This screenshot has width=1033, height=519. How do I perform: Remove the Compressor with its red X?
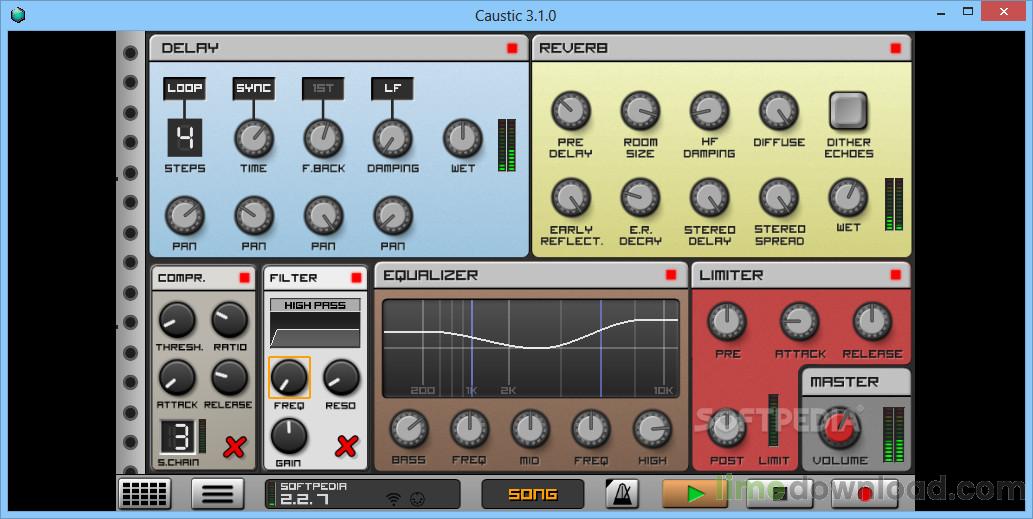pos(234,447)
